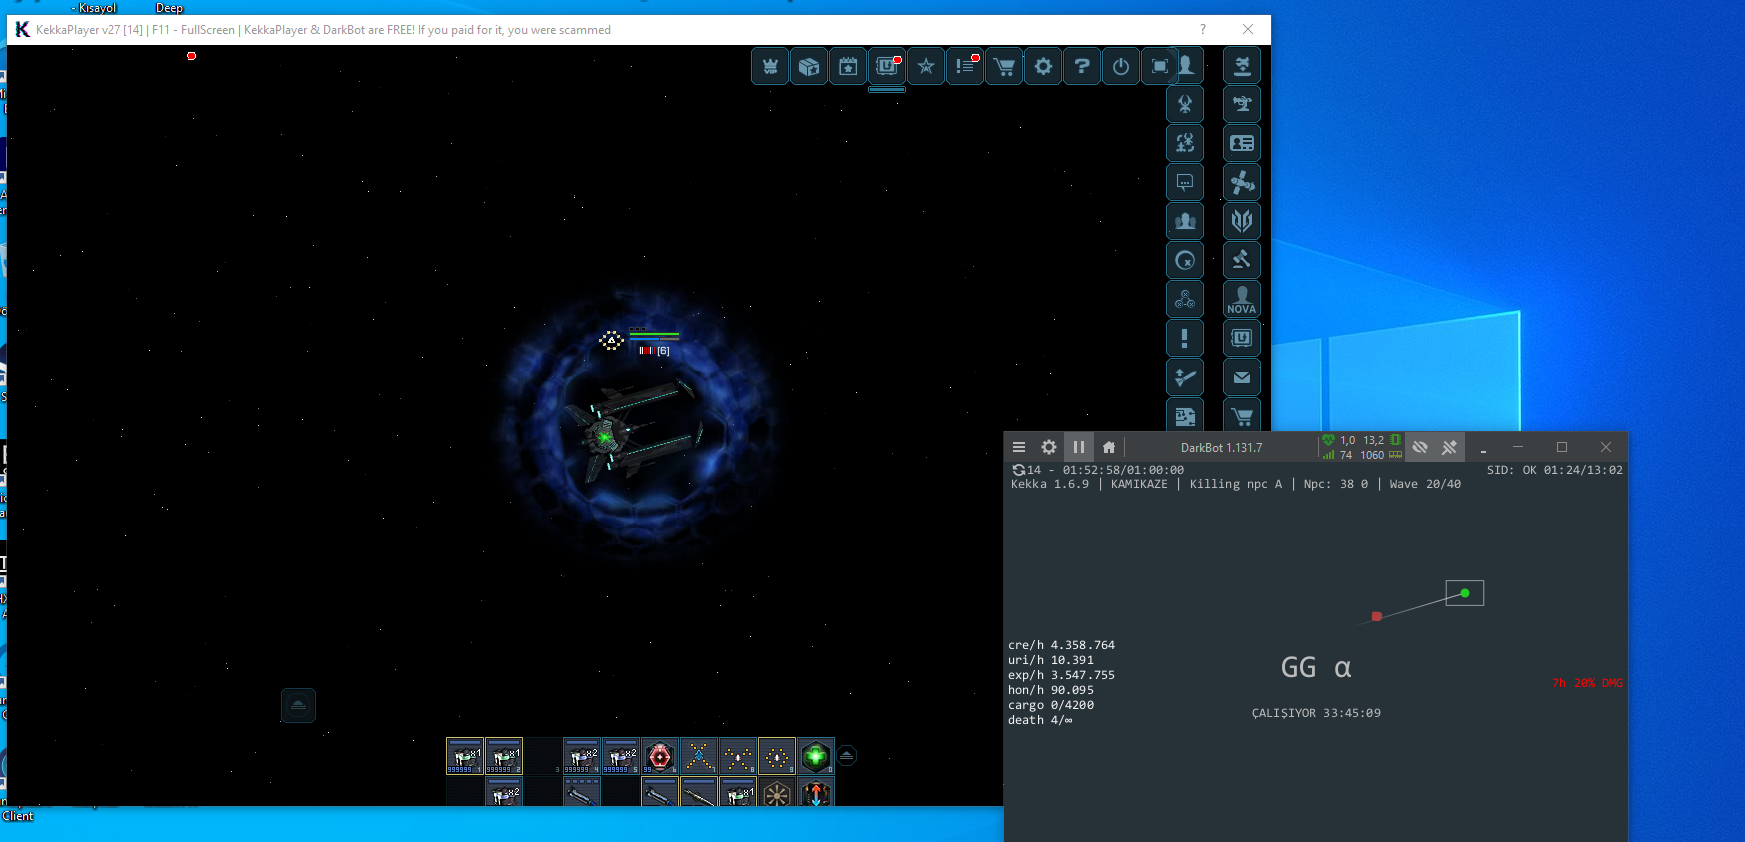Open the shop cart icon in top toolbar
Screen dimensions: 1745x842
coord(1004,66)
